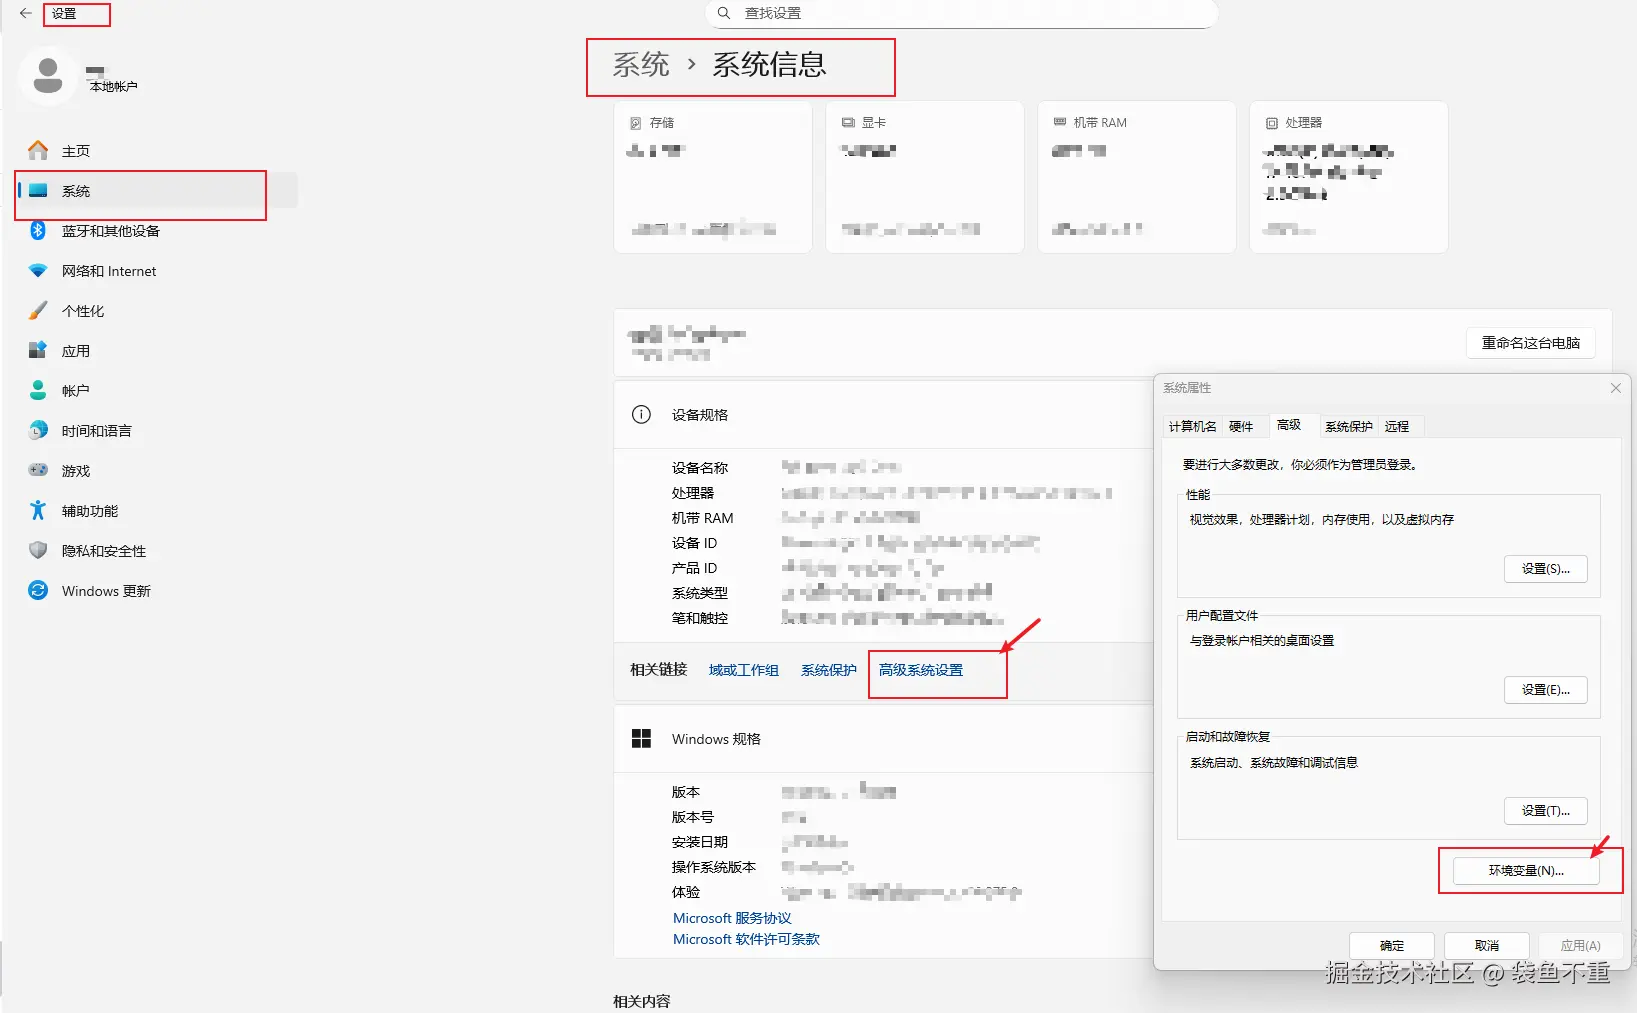Open startup and recovery 设置(T)... button
Screen dimensions: 1637x1013
1546,811
